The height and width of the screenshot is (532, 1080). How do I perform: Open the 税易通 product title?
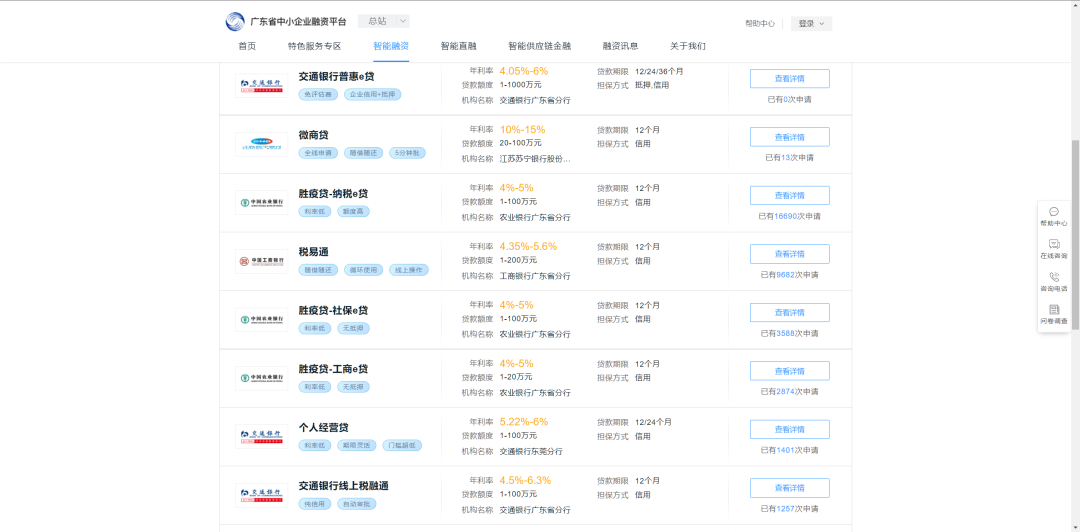pyautogui.click(x=313, y=252)
